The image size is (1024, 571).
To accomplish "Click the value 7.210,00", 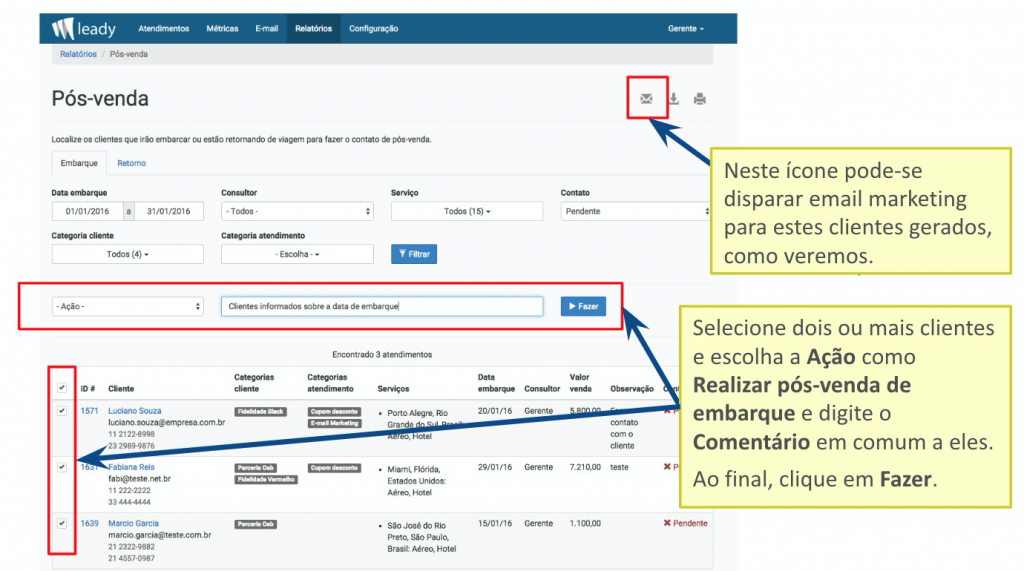I will (x=585, y=467).
